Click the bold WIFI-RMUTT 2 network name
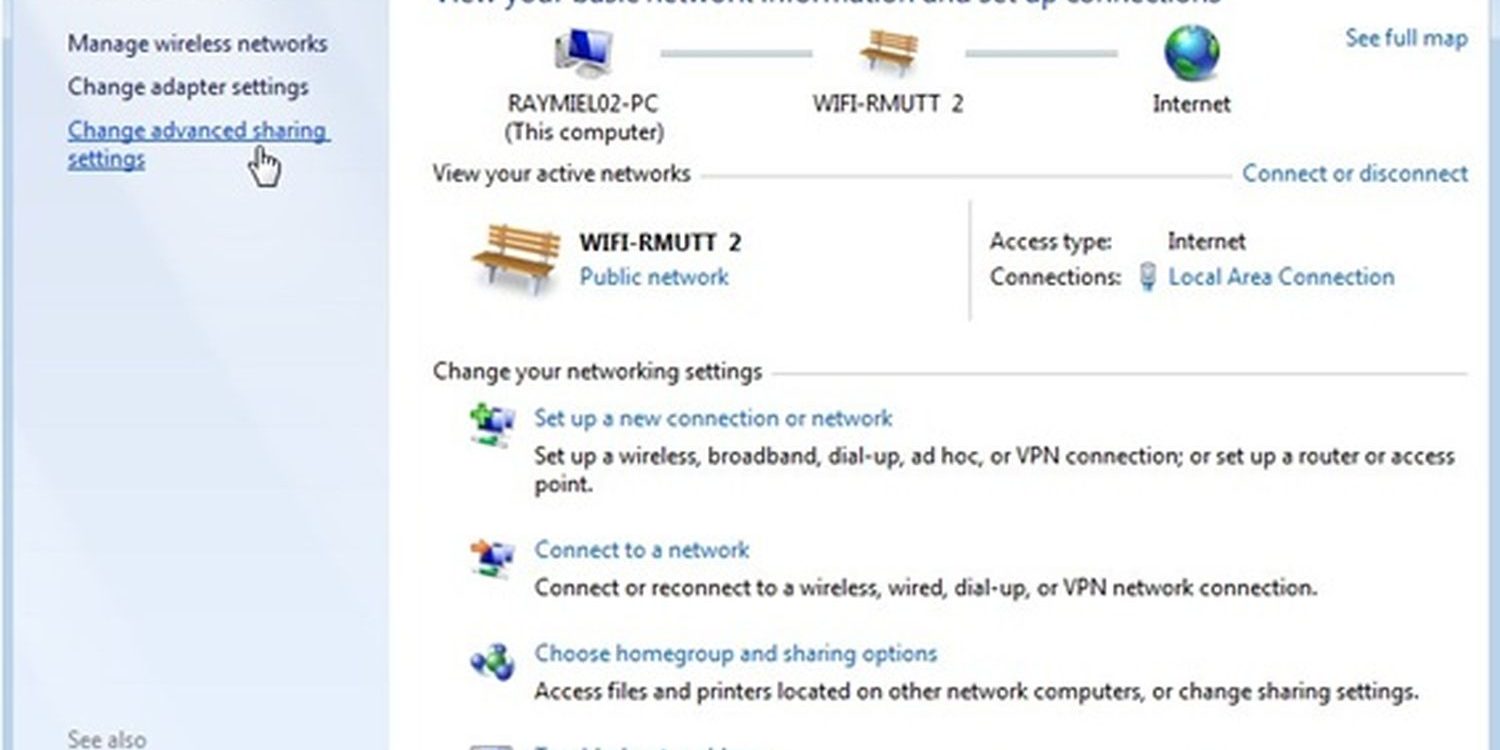This screenshot has height=750, width=1500. click(660, 242)
